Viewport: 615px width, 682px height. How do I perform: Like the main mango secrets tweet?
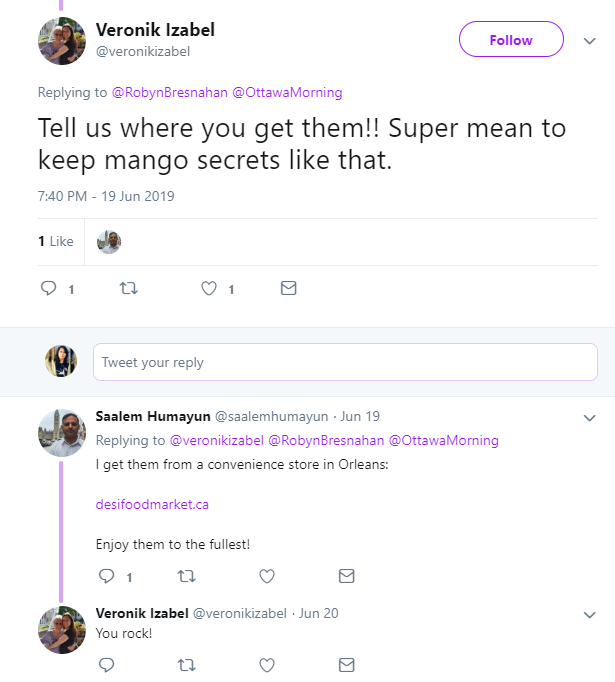click(209, 289)
